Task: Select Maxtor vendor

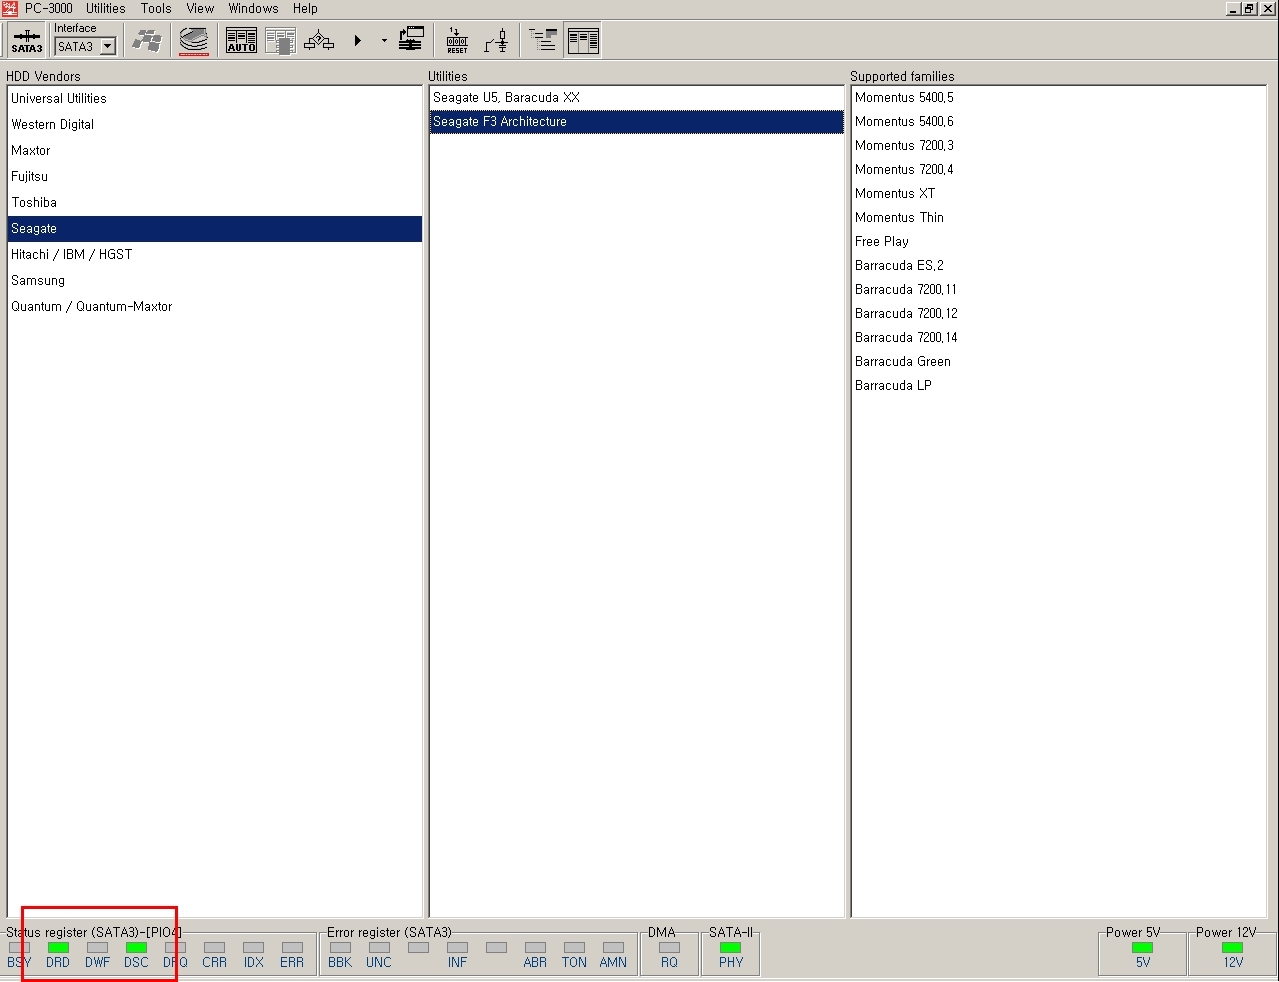Action: click(x=215, y=150)
